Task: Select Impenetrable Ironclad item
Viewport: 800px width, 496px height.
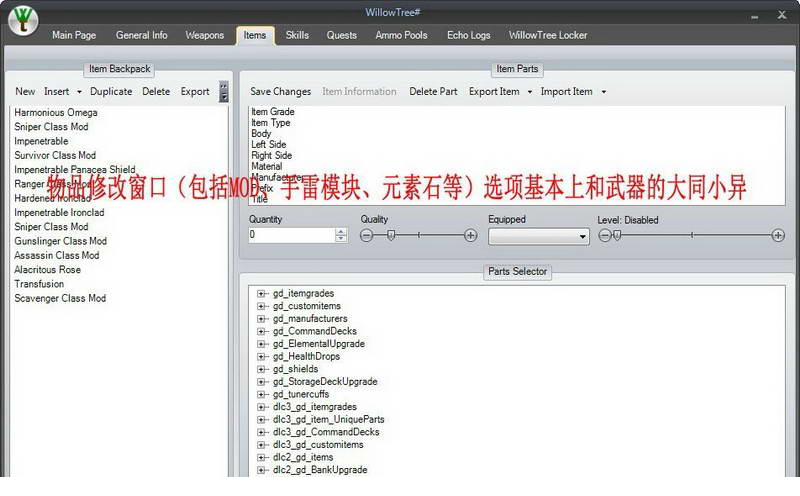Action: coord(59,212)
